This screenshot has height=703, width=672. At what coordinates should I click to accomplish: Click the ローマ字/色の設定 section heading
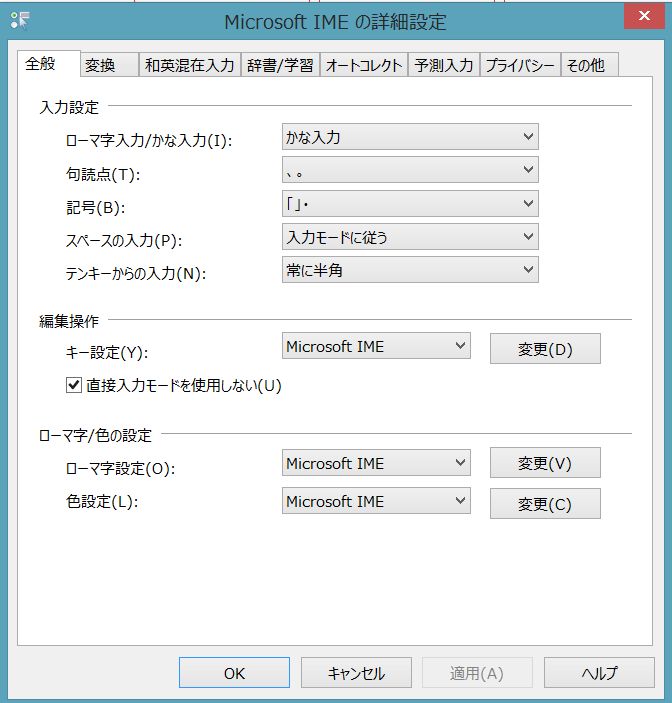coord(95,435)
